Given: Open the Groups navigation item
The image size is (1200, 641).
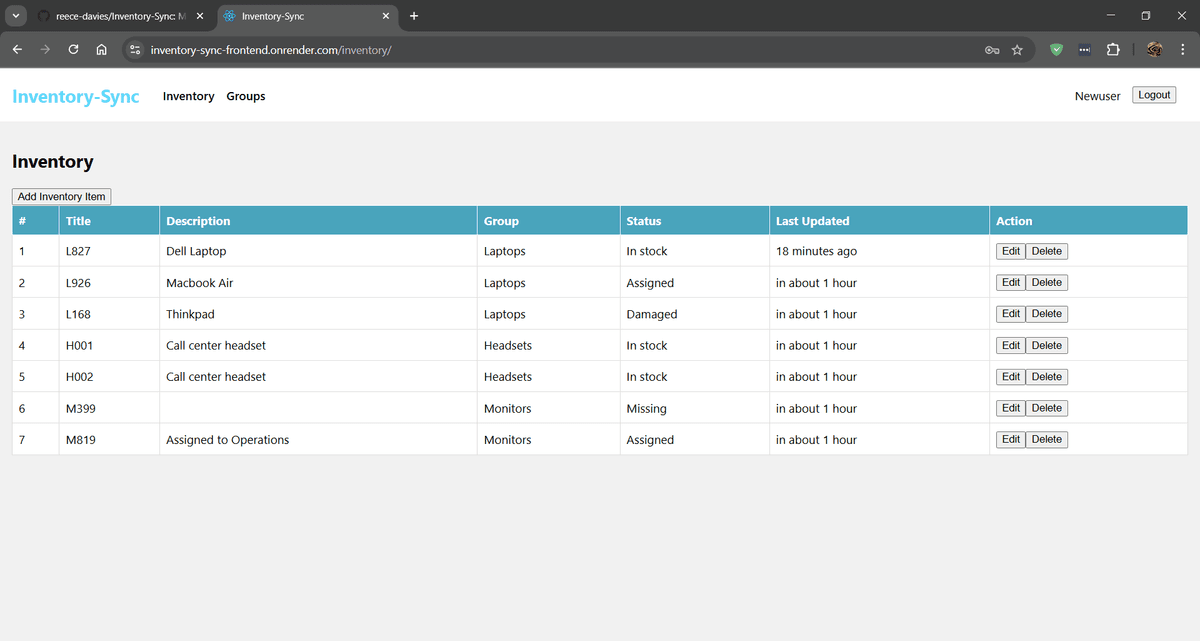Looking at the screenshot, I should click(x=246, y=97).
